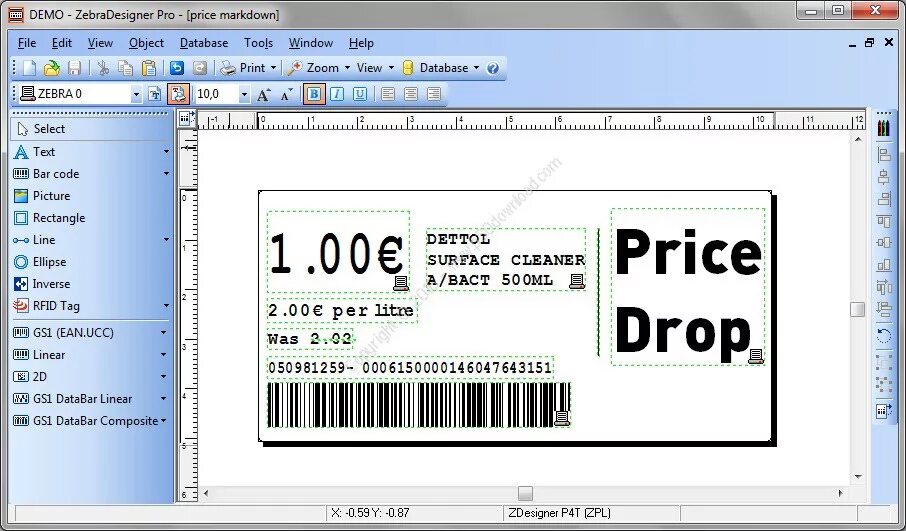
Task: Redo the last undone action
Action: (x=199, y=68)
